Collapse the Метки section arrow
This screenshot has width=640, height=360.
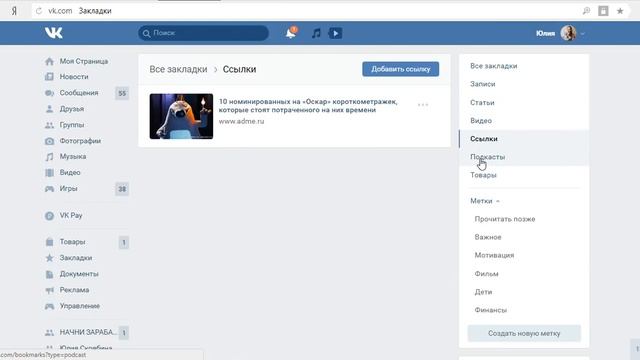[498, 201]
